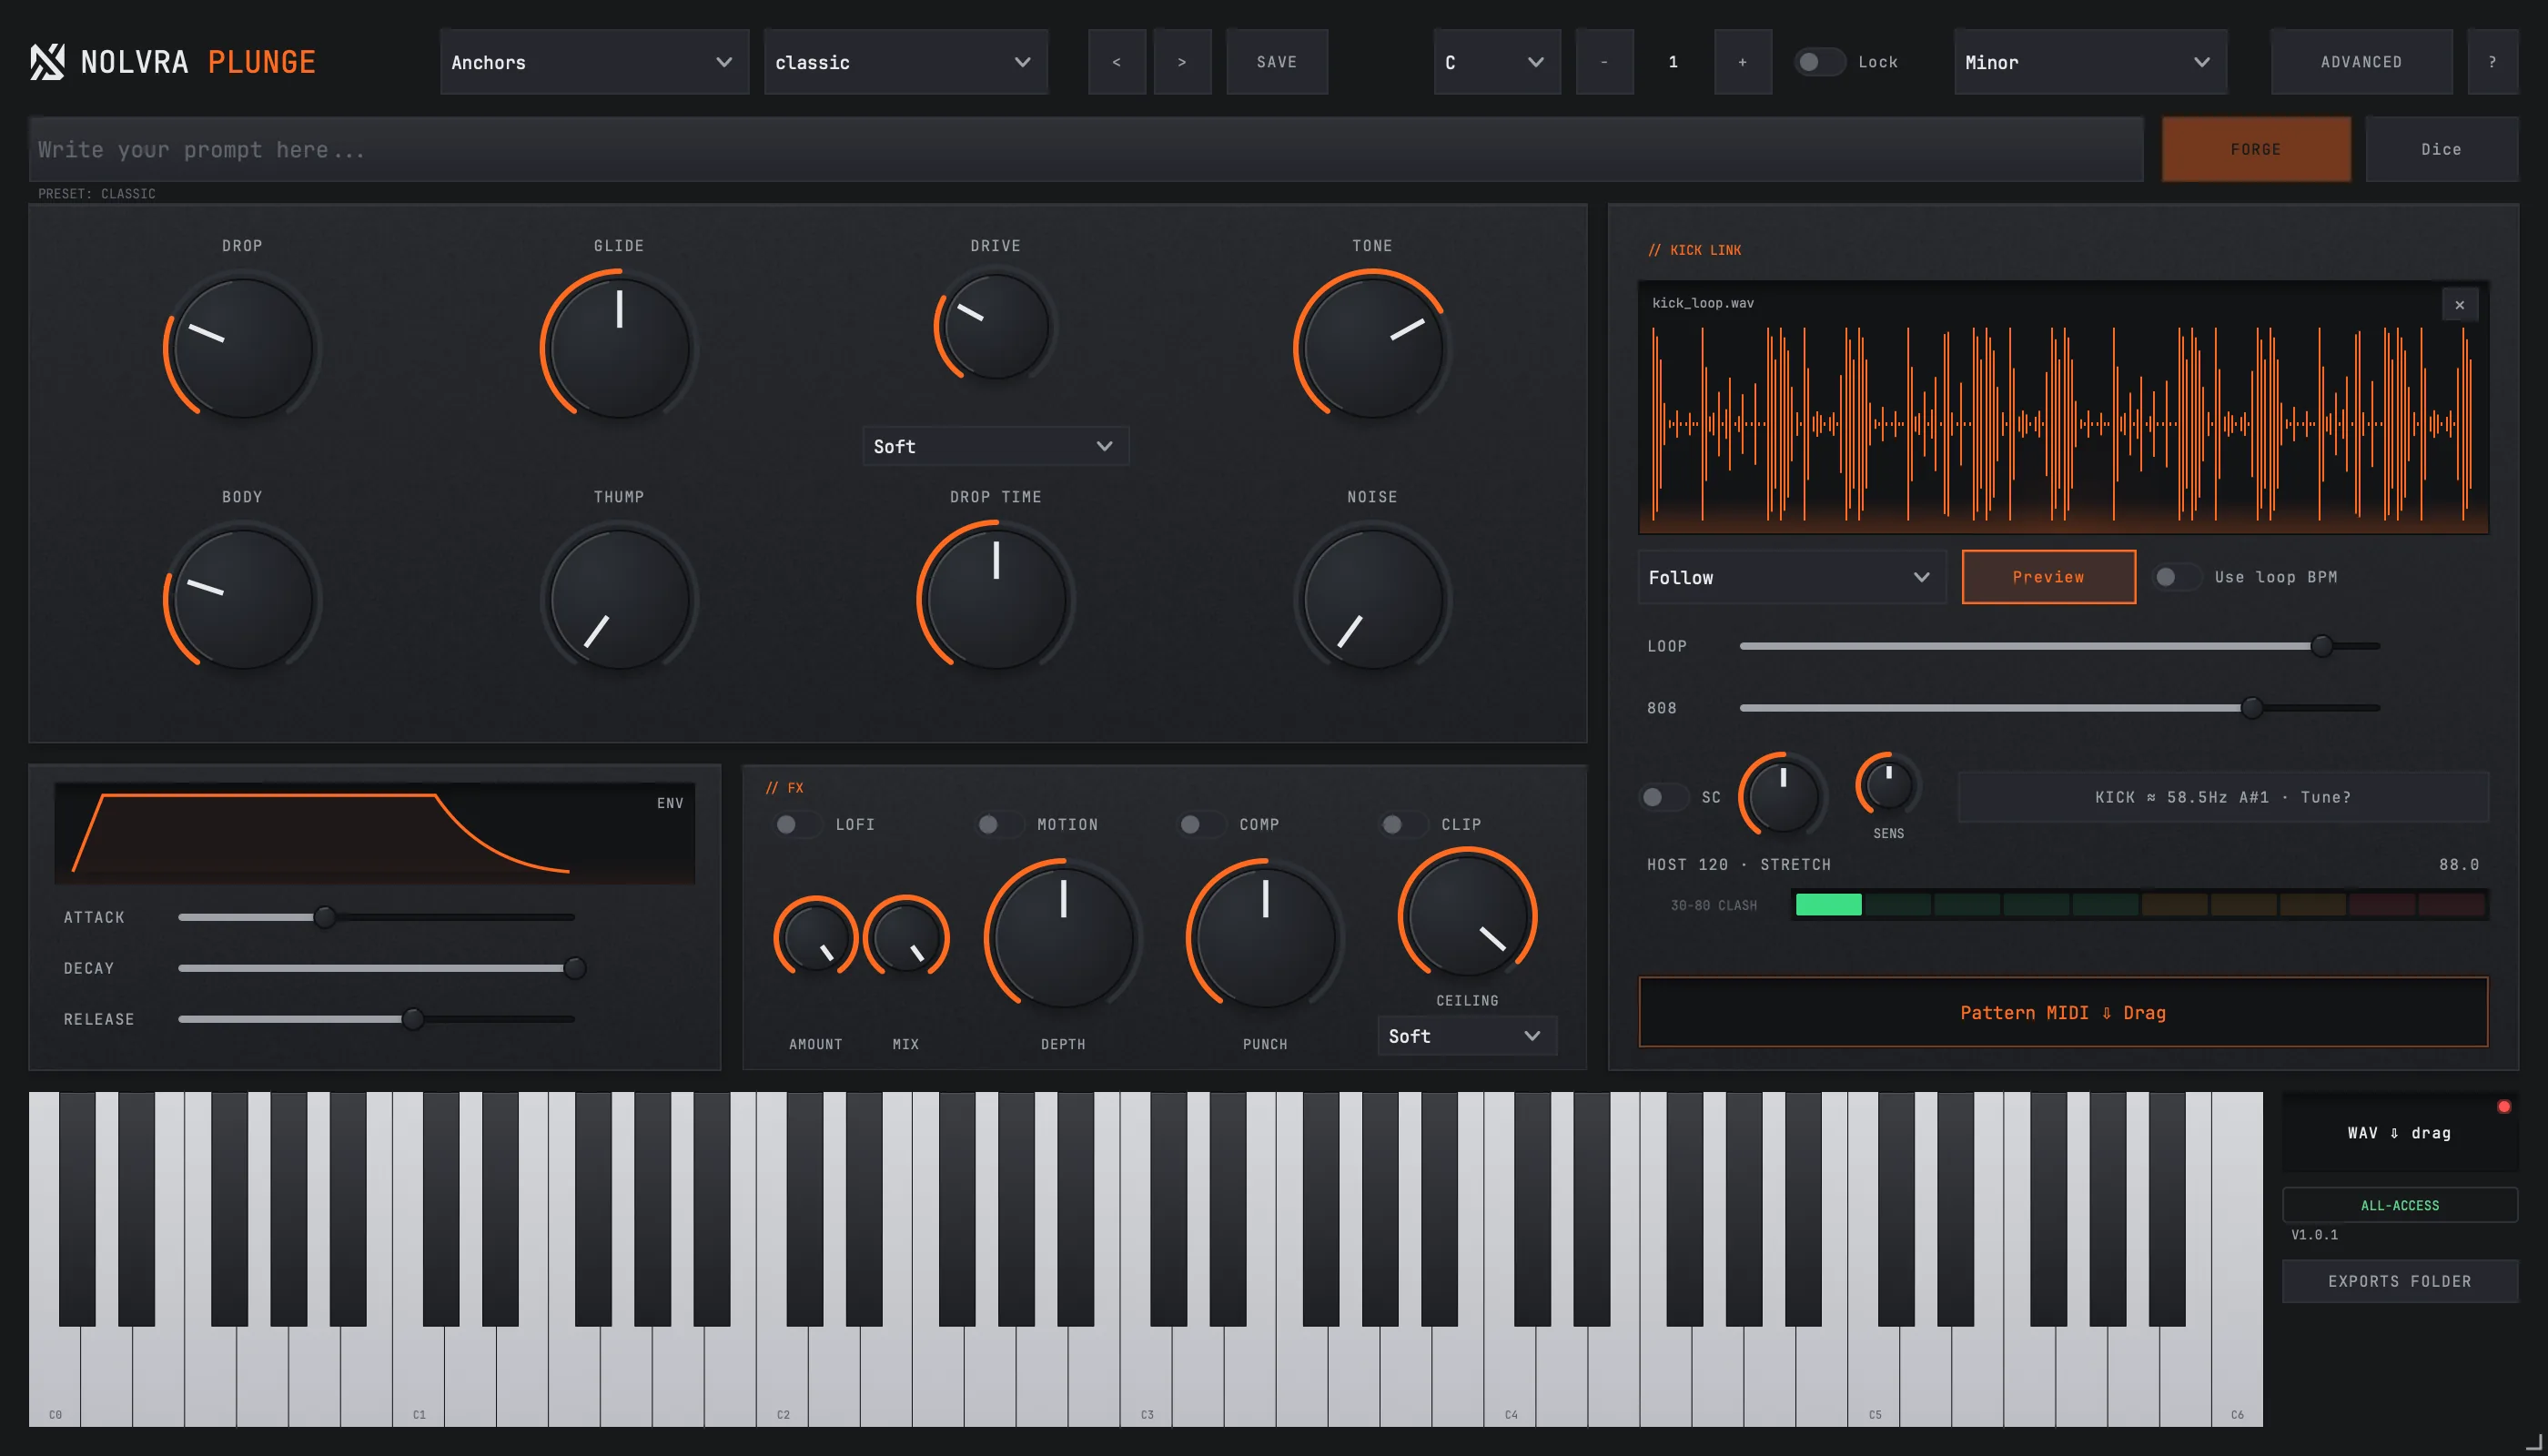Click the COMP PUNCH knob
This screenshot has height=1456, width=2548.
coord(1265,937)
